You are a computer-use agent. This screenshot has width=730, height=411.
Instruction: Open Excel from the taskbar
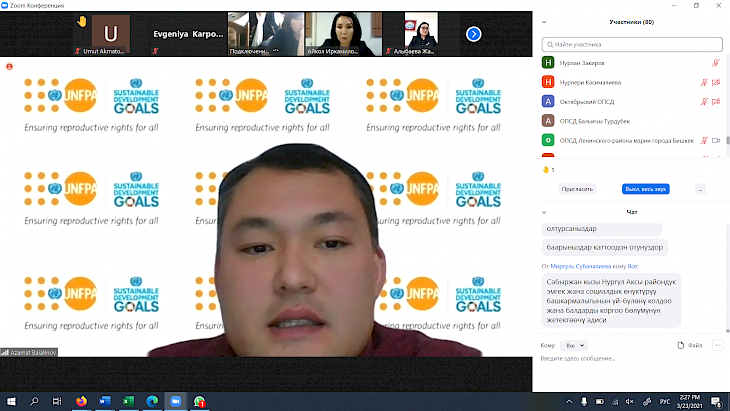[128, 401]
